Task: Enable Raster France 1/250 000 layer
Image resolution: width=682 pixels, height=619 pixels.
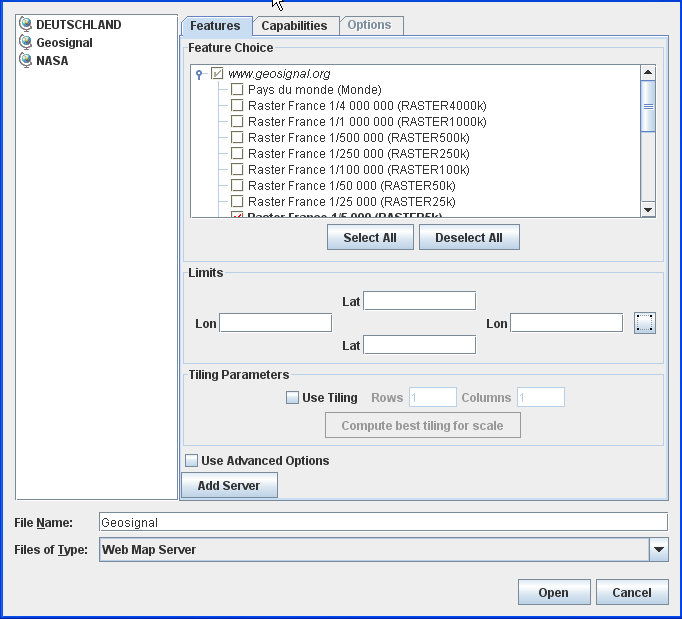Action: 237,154
